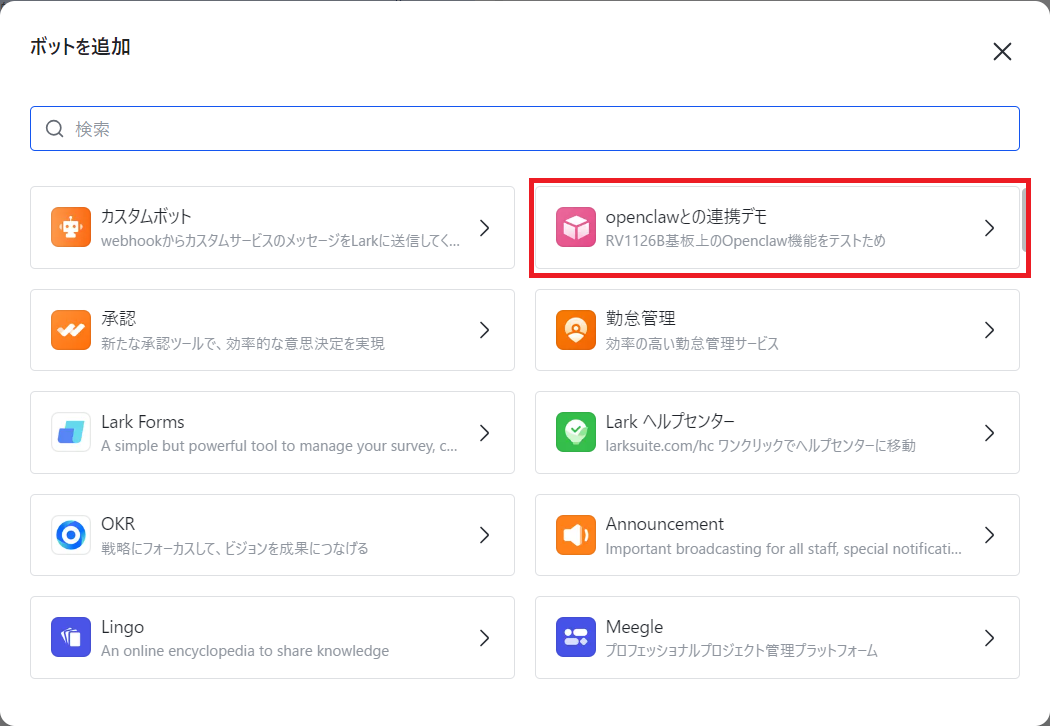Open the Lark Forms bot entry

click(x=273, y=433)
